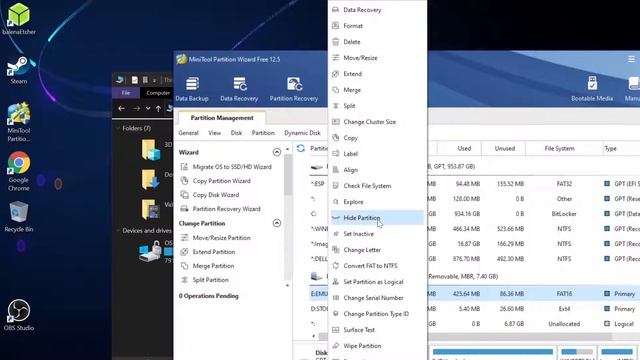
Task: Select the Ext4 partition row
Action: 533,309
